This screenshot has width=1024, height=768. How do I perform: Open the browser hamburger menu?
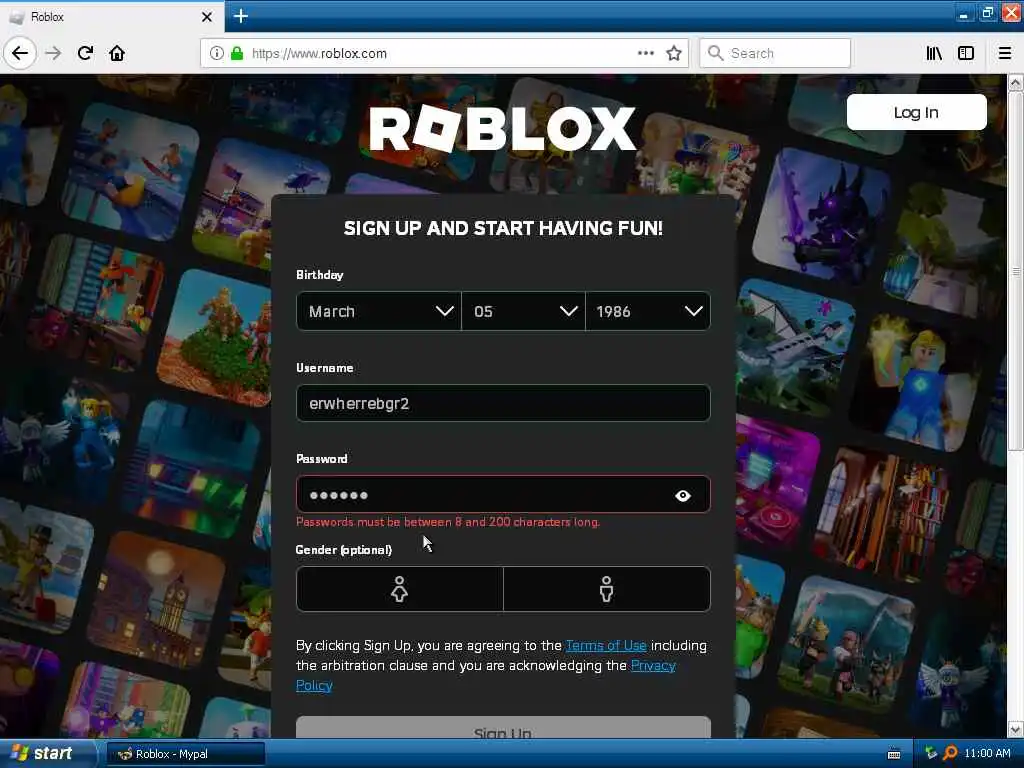tap(1004, 53)
